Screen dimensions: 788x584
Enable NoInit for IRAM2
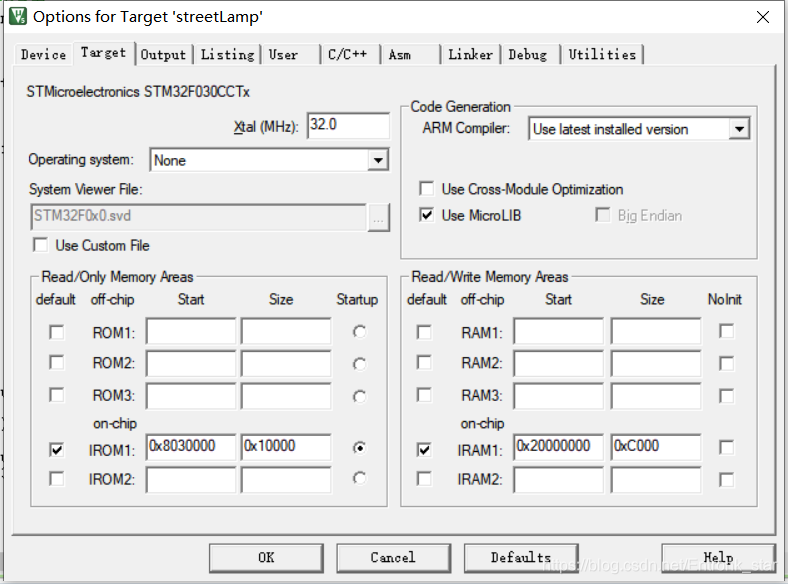tap(726, 479)
